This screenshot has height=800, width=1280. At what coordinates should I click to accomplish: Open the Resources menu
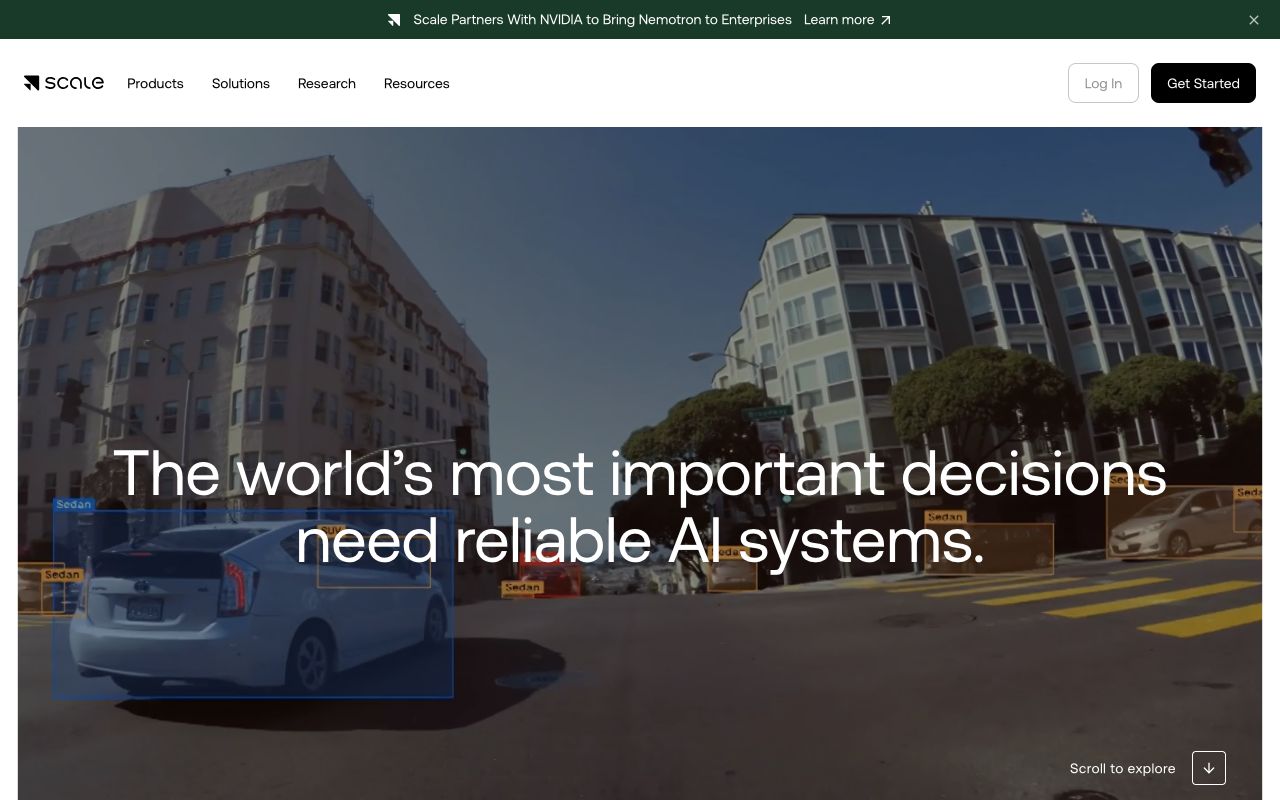[417, 83]
